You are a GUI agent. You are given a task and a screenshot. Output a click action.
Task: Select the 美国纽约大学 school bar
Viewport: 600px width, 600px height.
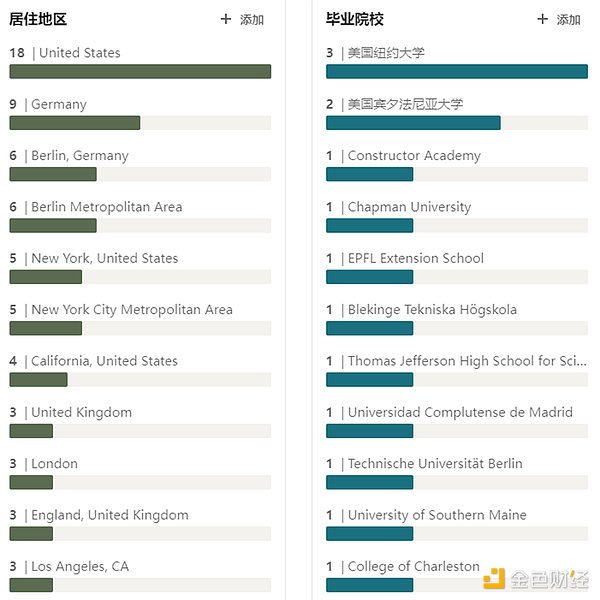tap(456, 71)
